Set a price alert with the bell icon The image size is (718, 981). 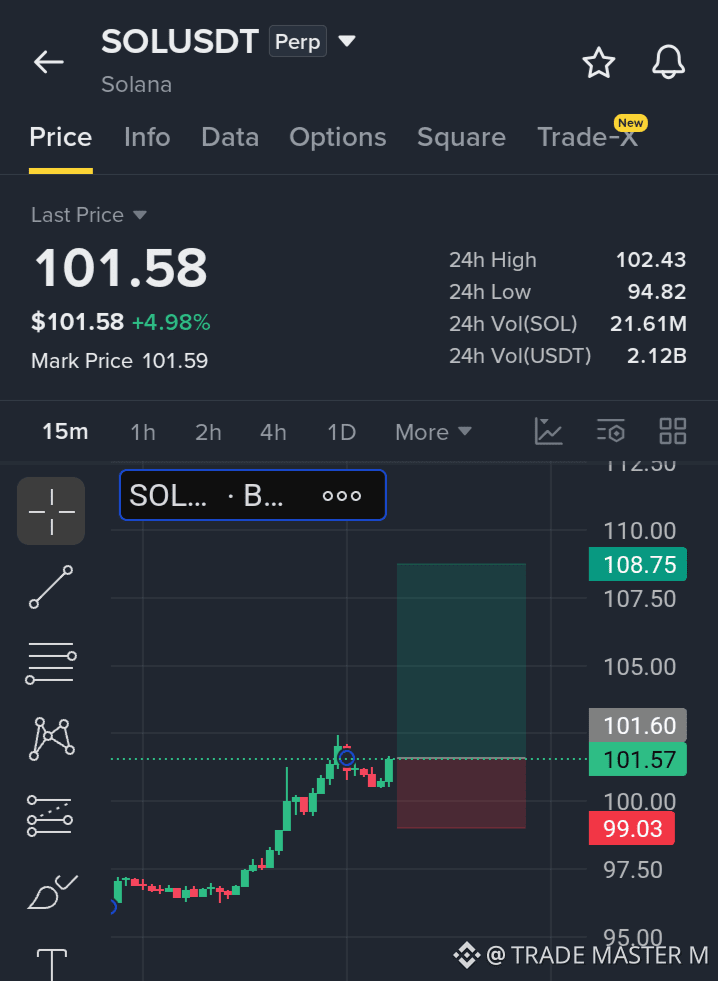coord(669,63)
